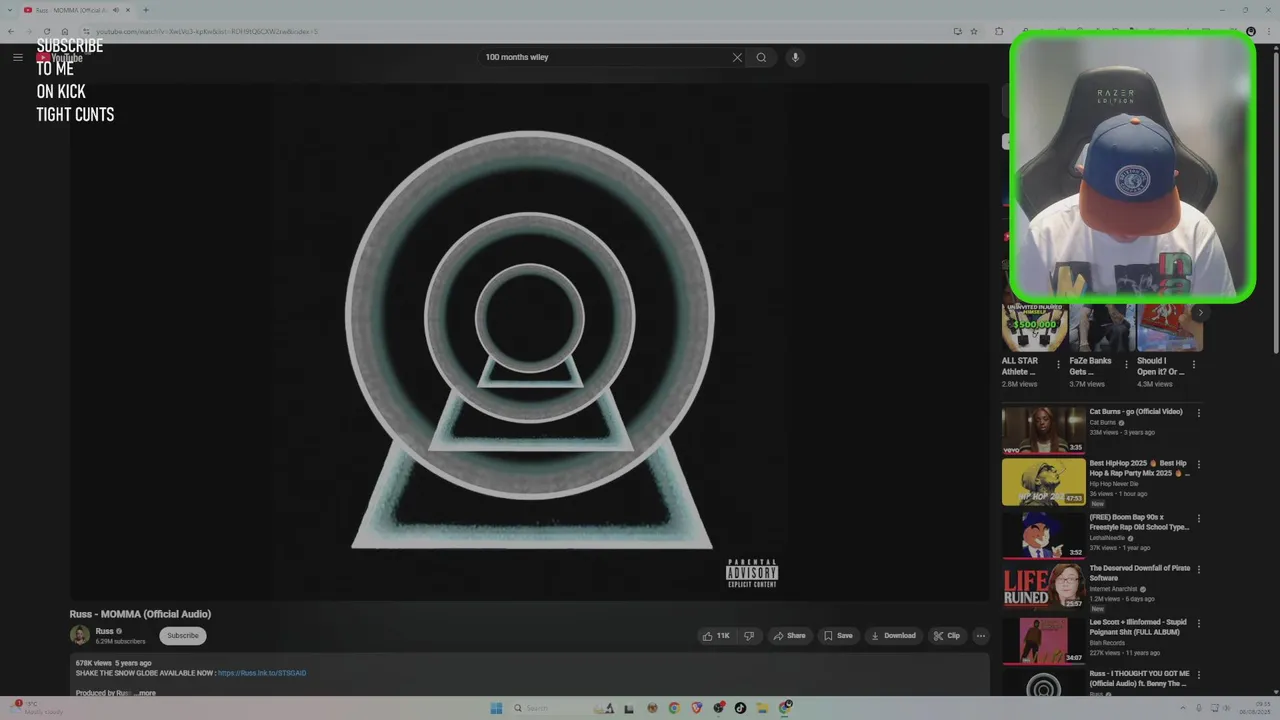Save the video to a playlist
The width and height of the screenshot is (1280, 720).
tap(838, 635)
